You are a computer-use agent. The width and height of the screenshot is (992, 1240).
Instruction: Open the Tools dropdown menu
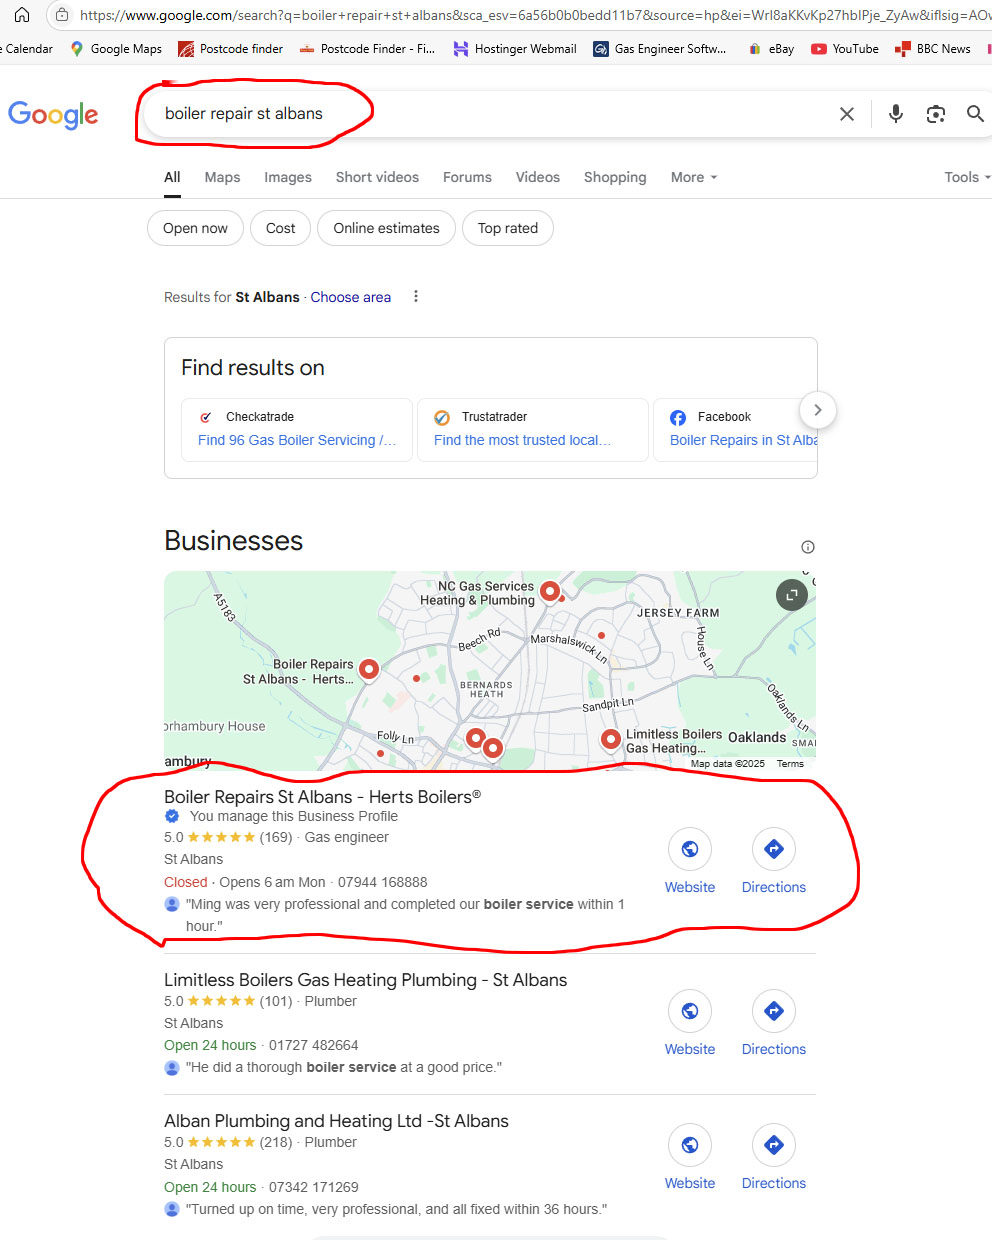(967, 177)
